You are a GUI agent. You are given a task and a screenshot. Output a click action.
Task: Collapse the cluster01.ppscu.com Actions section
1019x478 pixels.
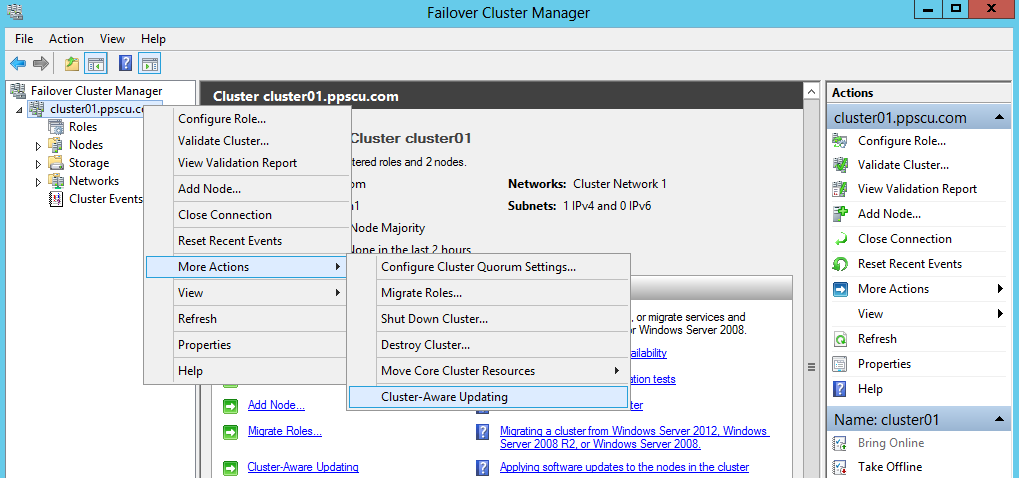point(999,118)
